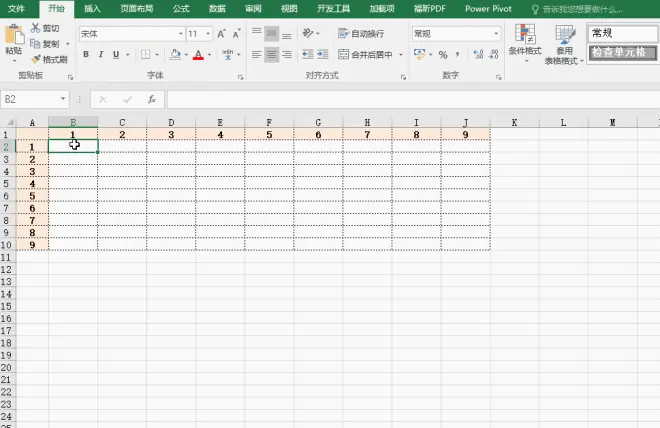Open Conditional Formatting (条件格式)

point(525,44)
